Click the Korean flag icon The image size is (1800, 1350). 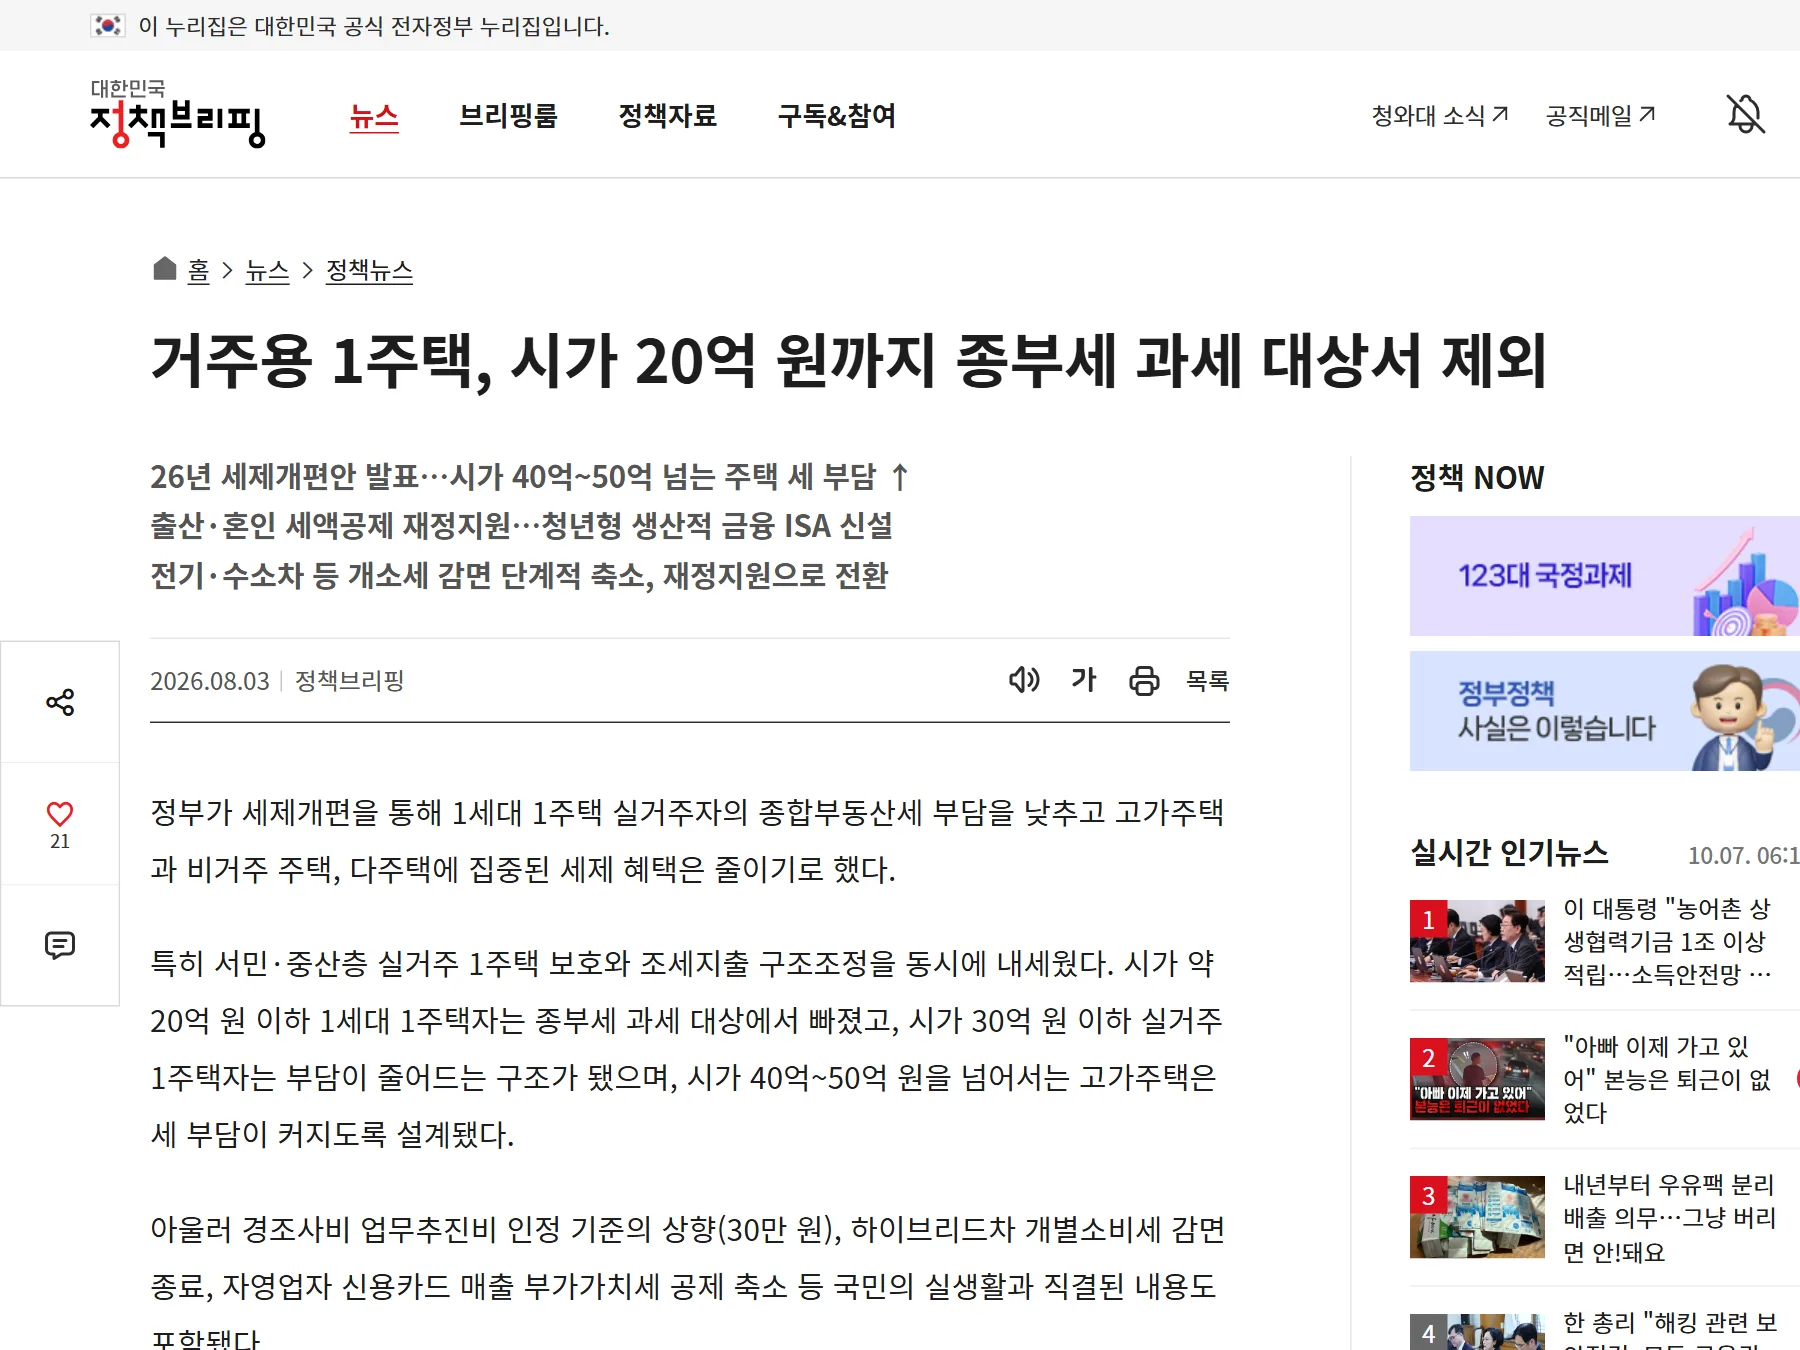[108, 26]
